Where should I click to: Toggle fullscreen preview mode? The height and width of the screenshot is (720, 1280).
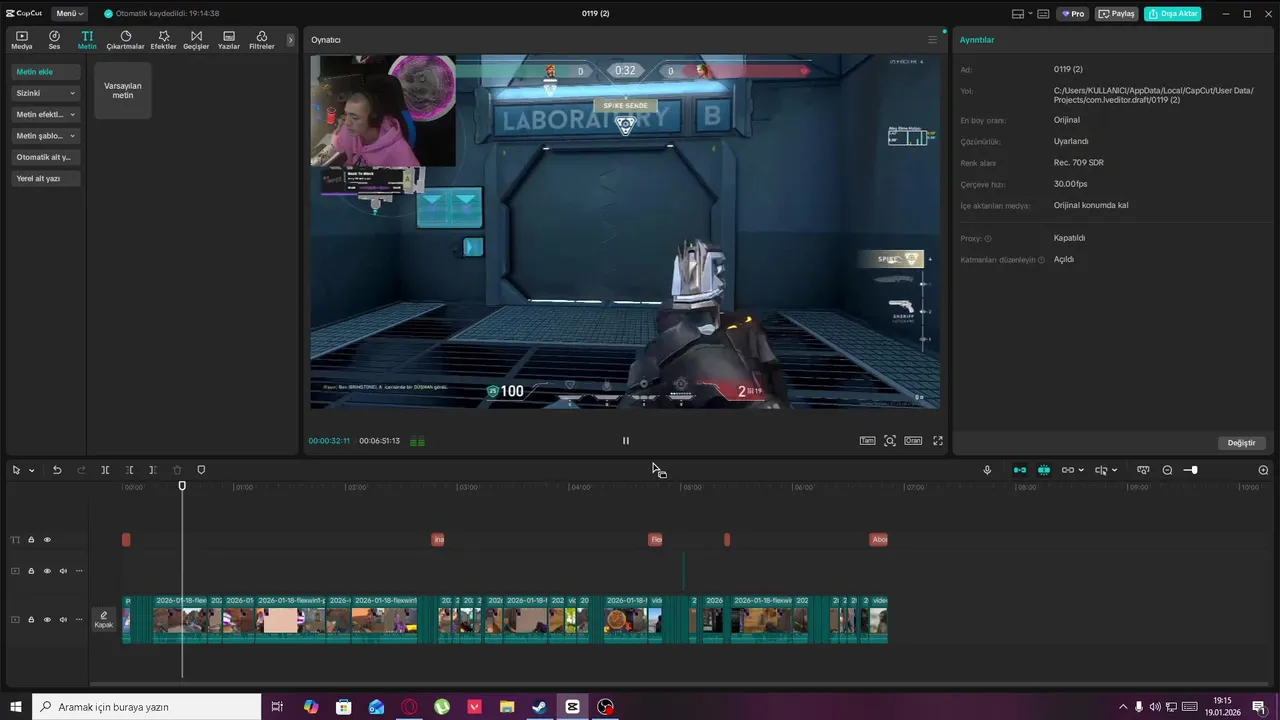(x=938, y=441)
